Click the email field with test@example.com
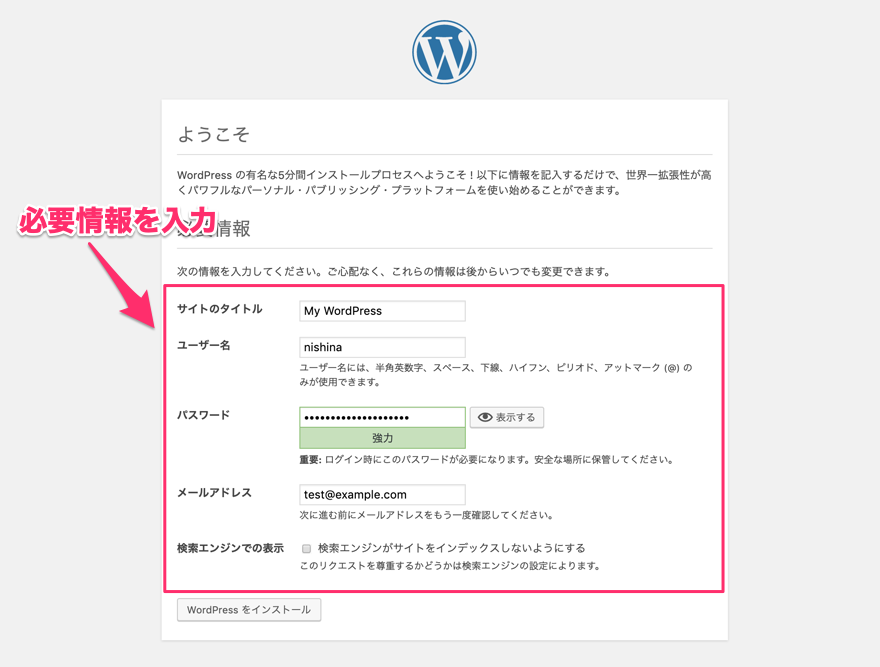Viewport: 880px width, 667px height. tap(382, 494)
